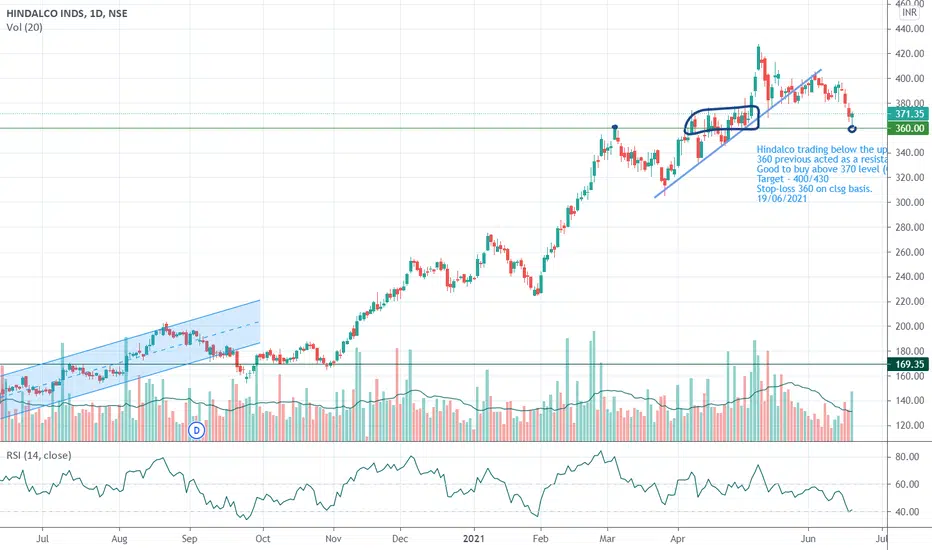Click the 'Good to buy above 370 level' text
This screenshot has width=932, height=550.
pyautogui.click(x=821, y=169)
